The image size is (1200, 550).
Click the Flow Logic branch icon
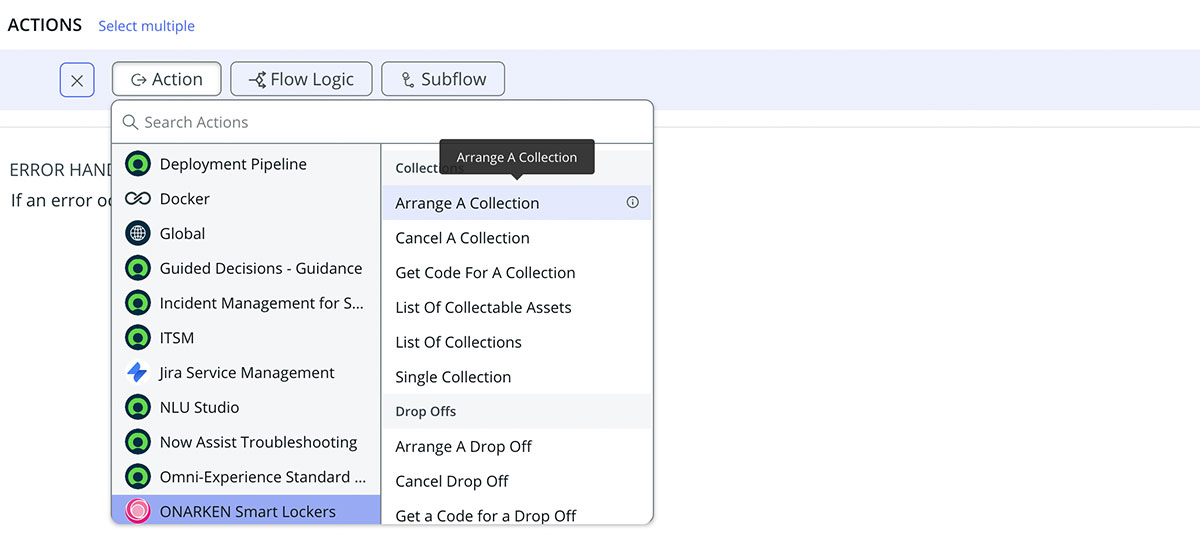coord(257,80)
